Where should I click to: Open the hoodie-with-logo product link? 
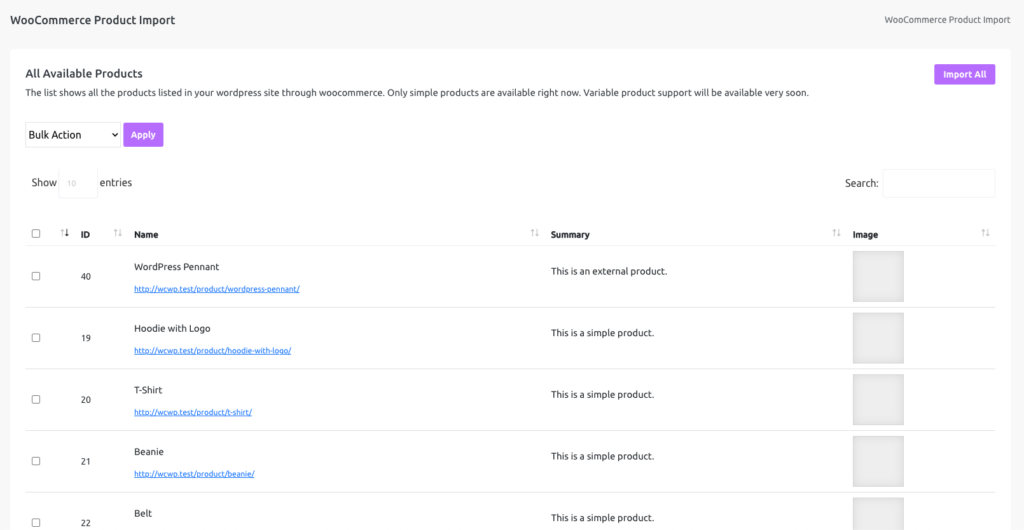[x=212, y=351]
